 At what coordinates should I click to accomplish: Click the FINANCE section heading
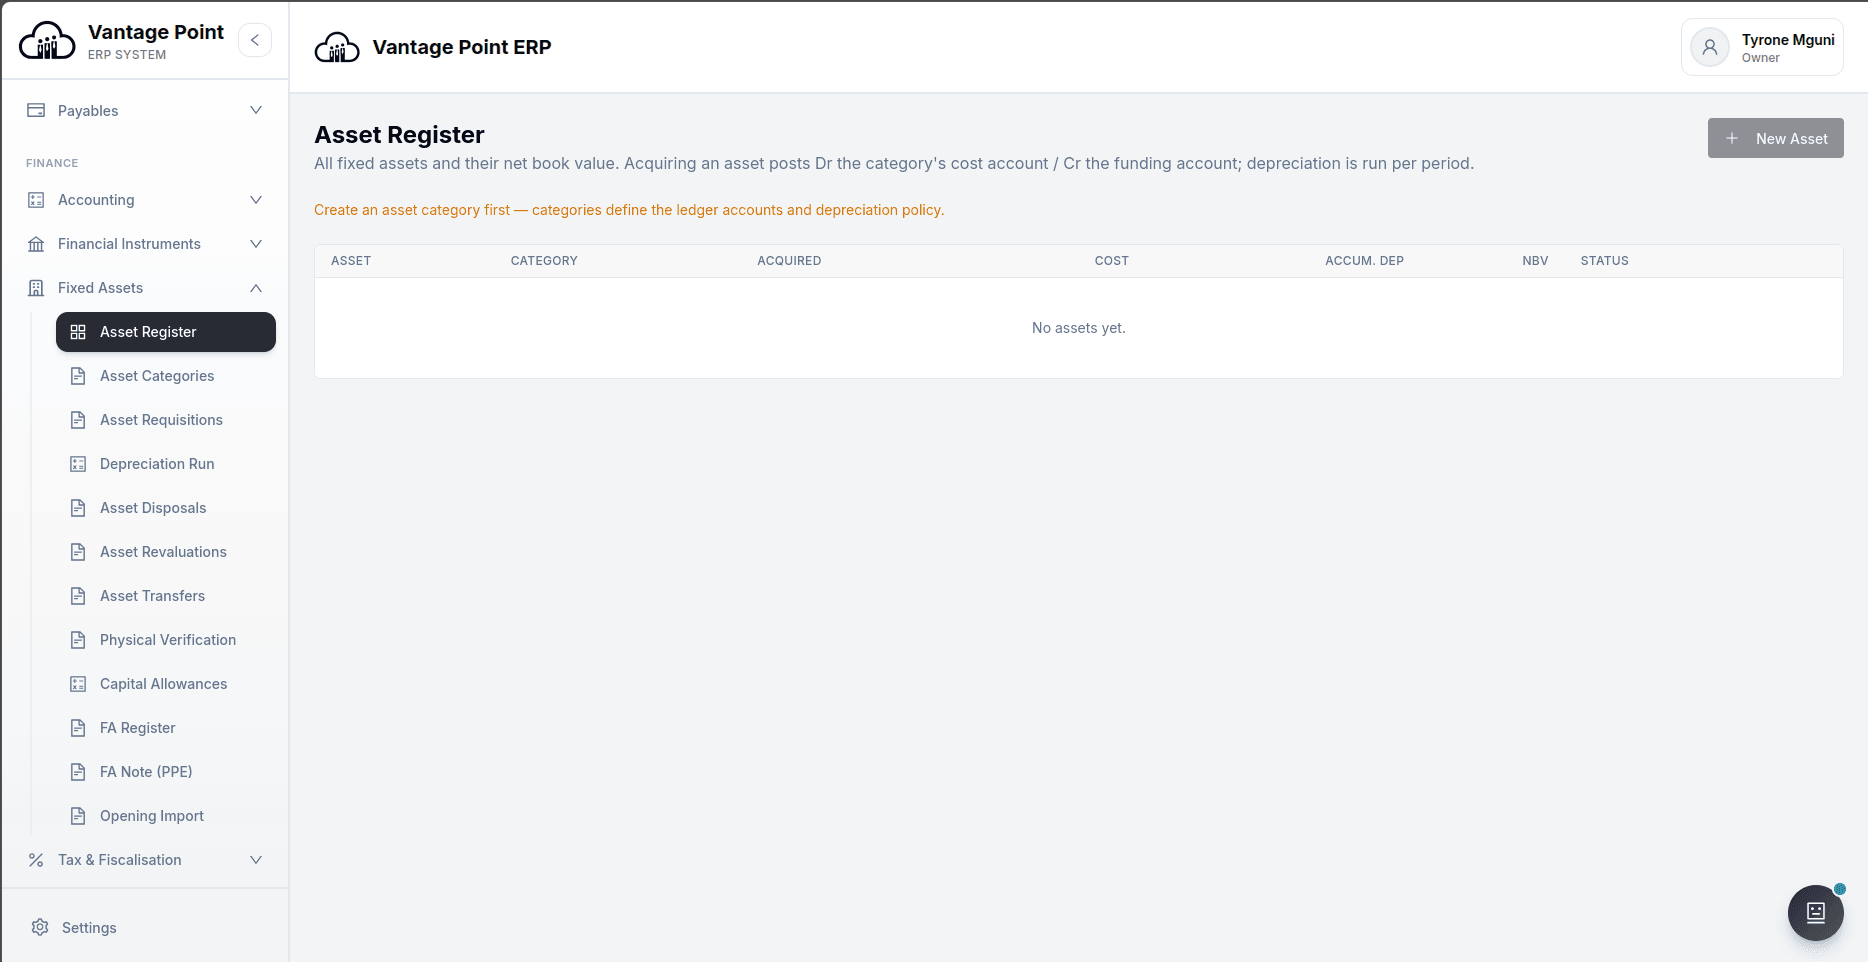point(52,163)
